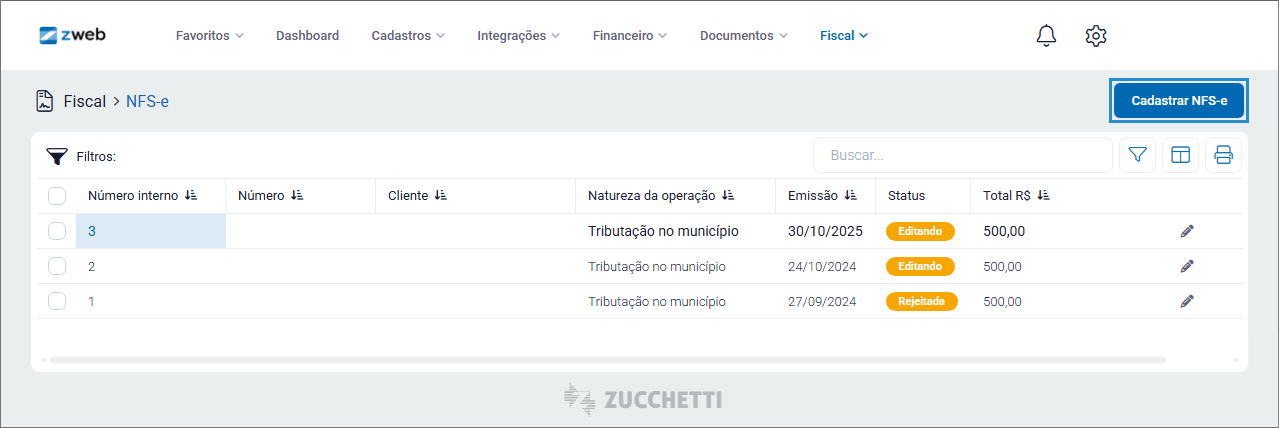Edit the Rejeitada invoice with pencil icon
This screenshot has width=1279, height=428.
pos(1187,301)
